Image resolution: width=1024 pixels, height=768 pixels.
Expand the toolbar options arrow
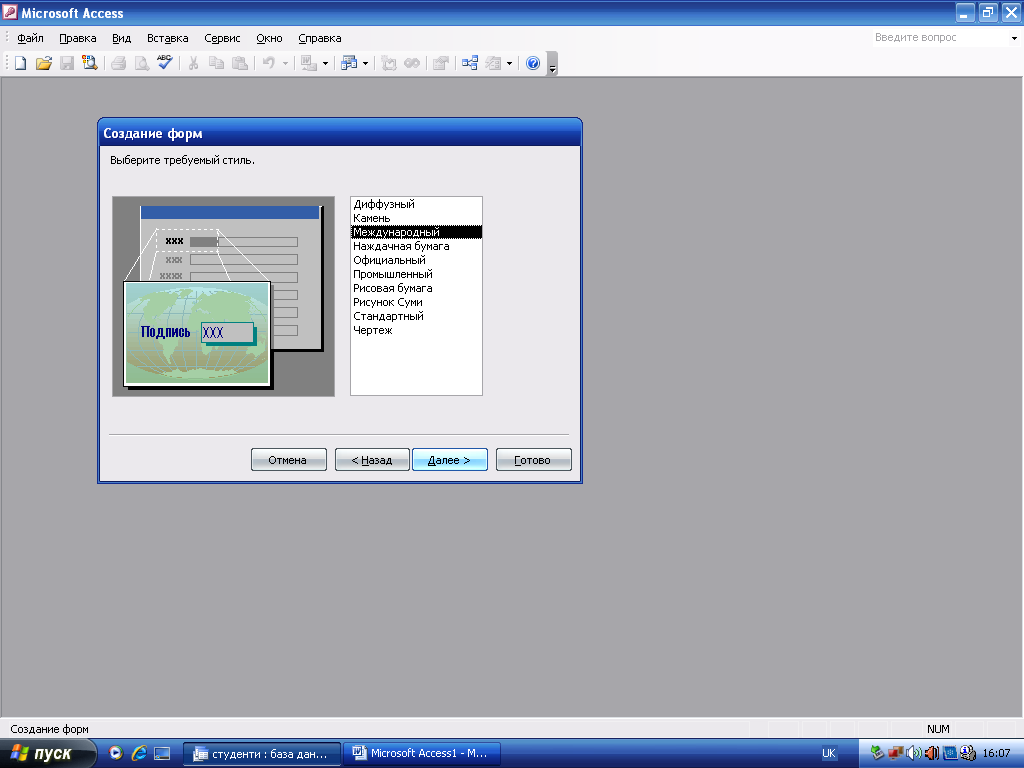[552, 65]
